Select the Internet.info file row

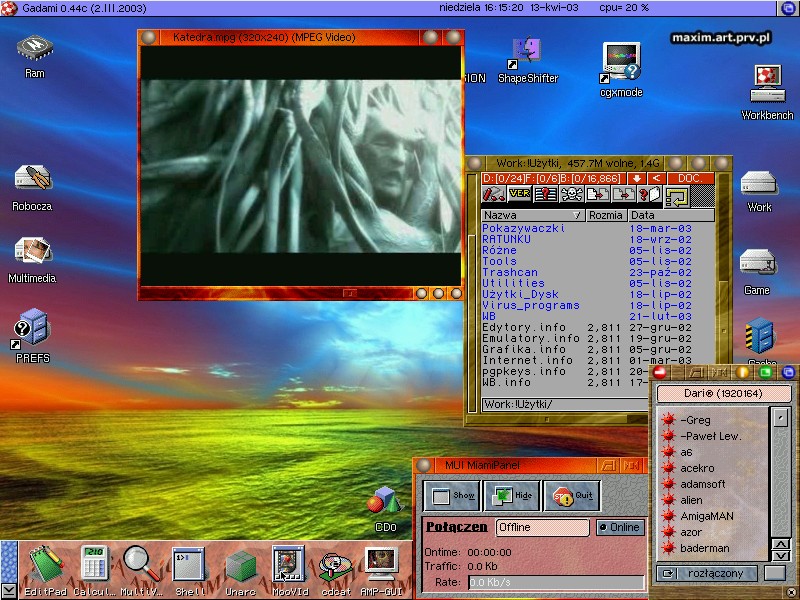[x=597, y=361]
